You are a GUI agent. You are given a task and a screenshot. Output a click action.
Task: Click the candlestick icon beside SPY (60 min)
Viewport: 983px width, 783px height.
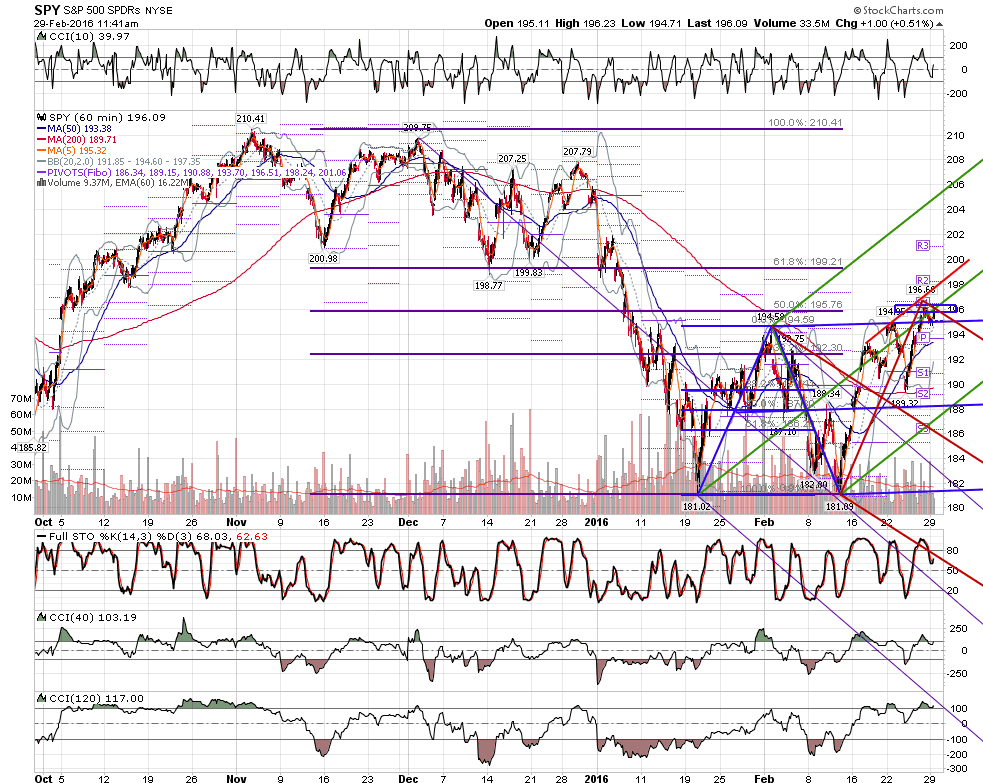coord(42,117)
